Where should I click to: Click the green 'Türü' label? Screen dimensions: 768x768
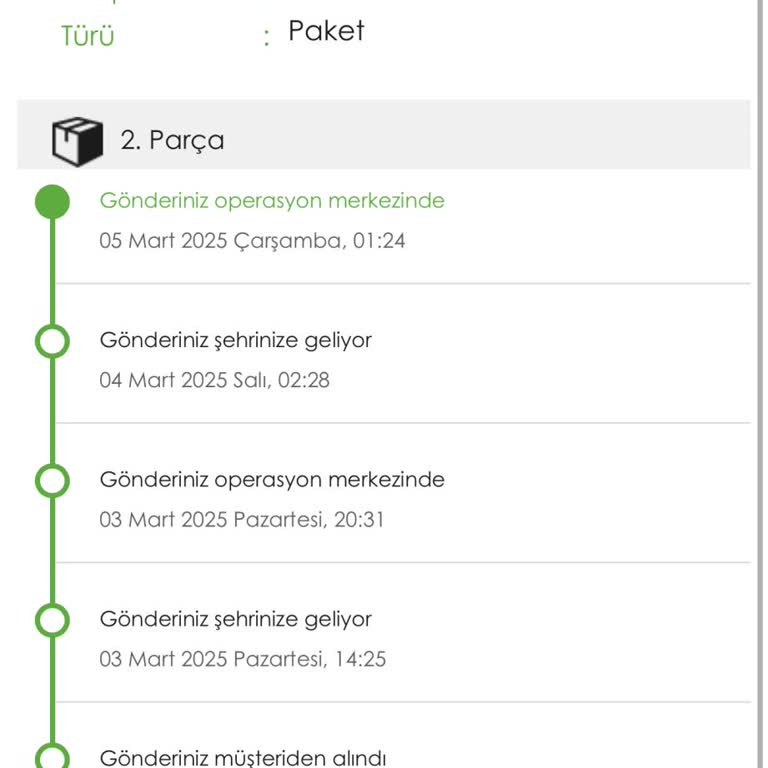click(x=88, y=37)
